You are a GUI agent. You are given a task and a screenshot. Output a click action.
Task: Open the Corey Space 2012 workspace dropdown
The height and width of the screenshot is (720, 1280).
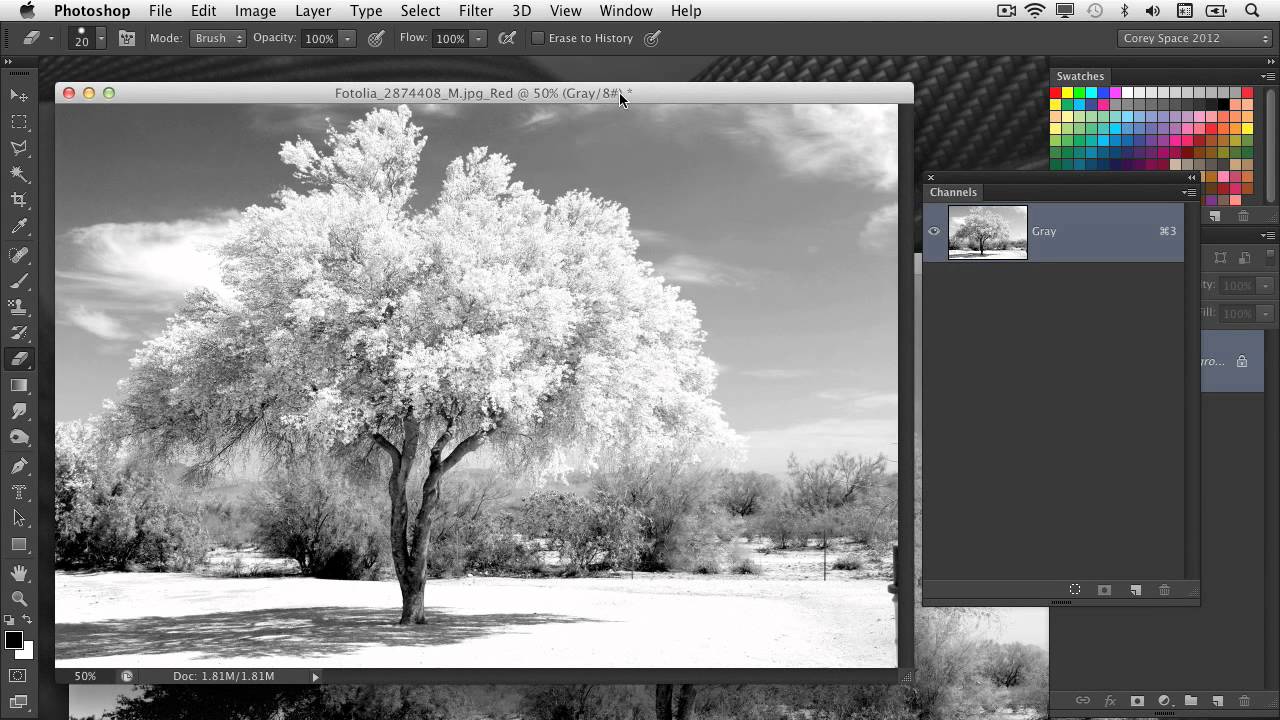1195,38
